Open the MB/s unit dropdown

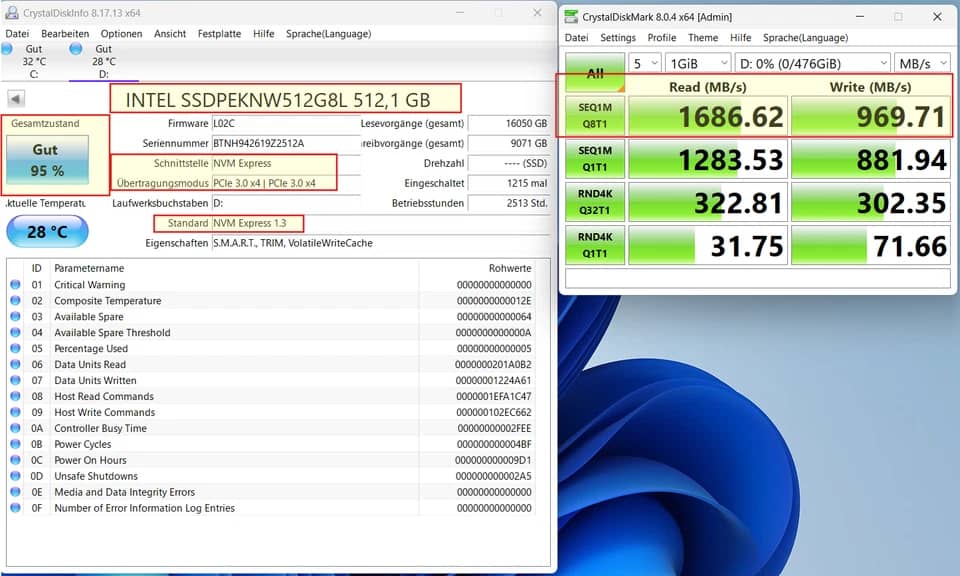(x=922, y=63)
